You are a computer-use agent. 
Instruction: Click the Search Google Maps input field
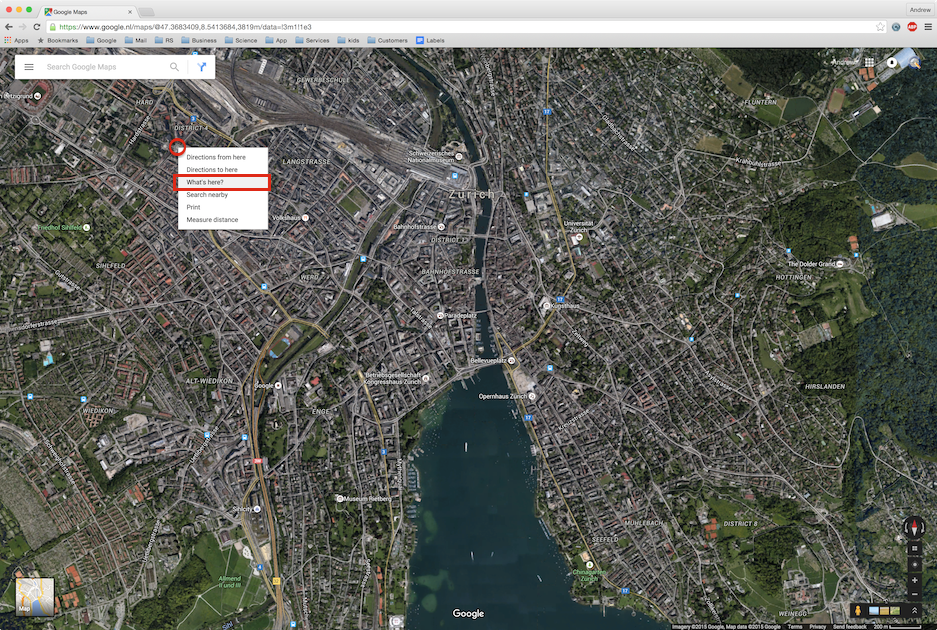pos(100,66)
